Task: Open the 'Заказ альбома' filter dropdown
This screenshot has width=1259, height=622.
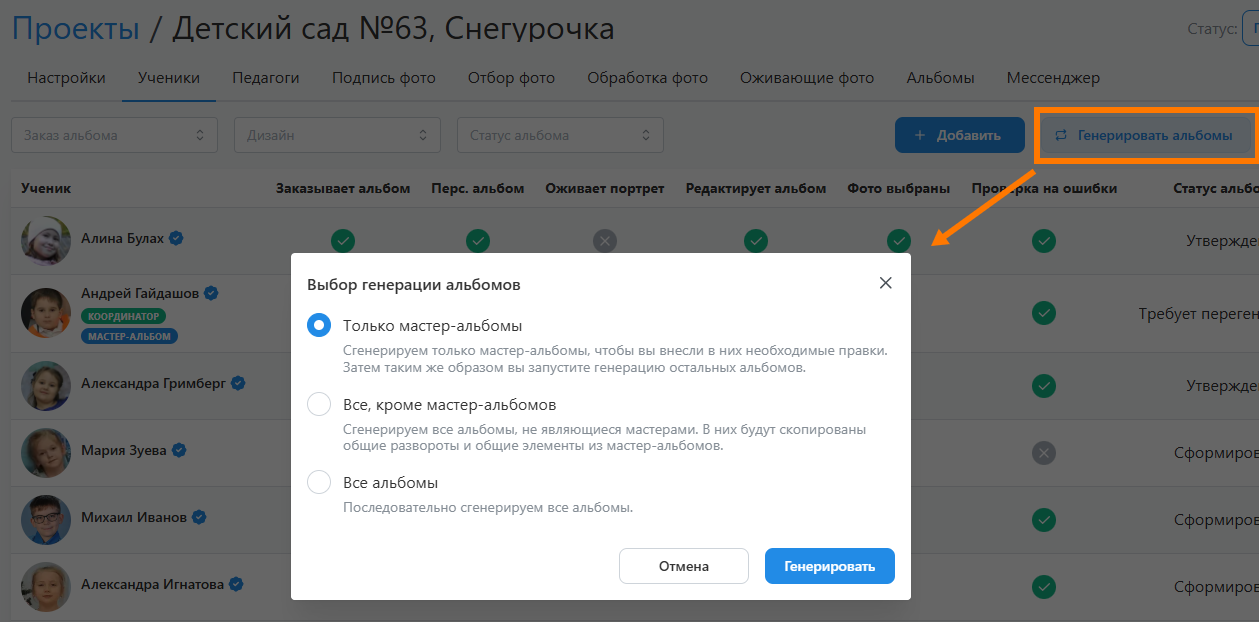Action: click(114, 135)
